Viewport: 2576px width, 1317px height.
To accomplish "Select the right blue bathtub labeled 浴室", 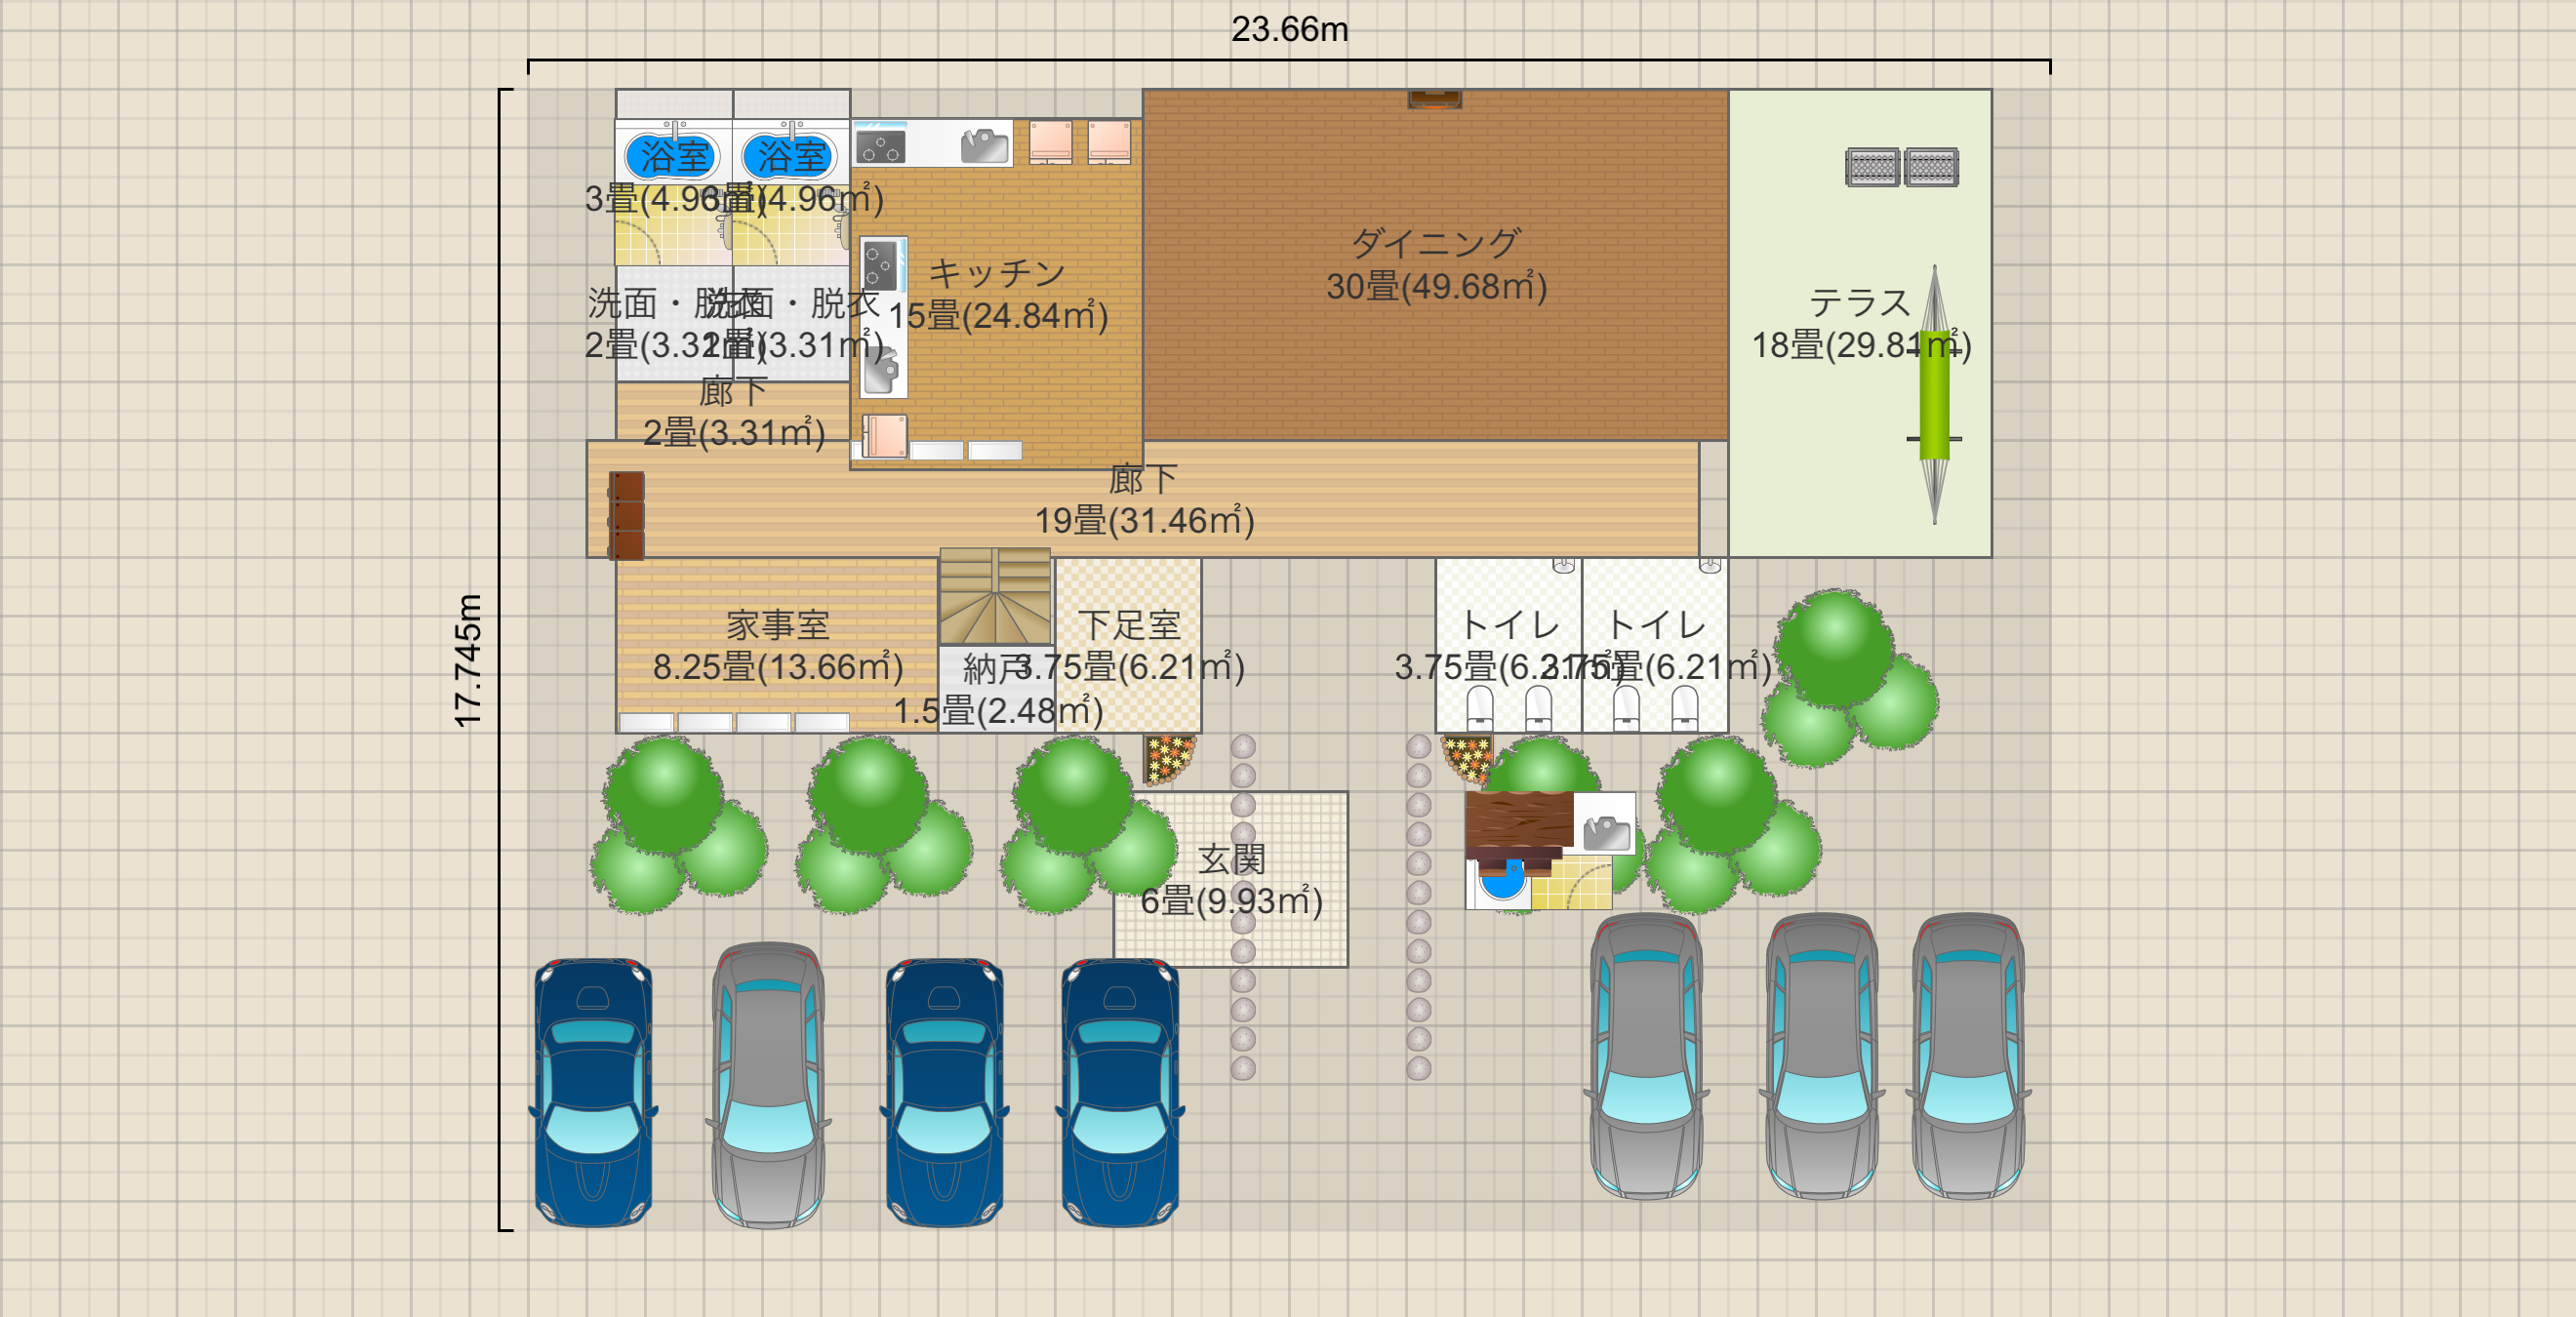I will pos(790,155).
